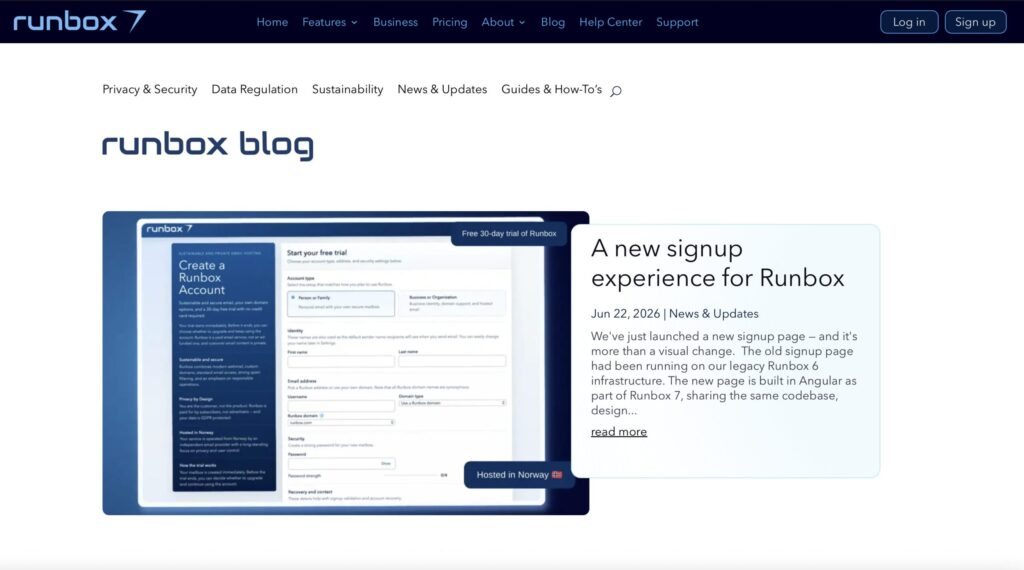
Task: Open the blog search magnifier icon
Action: click(616, 91)
